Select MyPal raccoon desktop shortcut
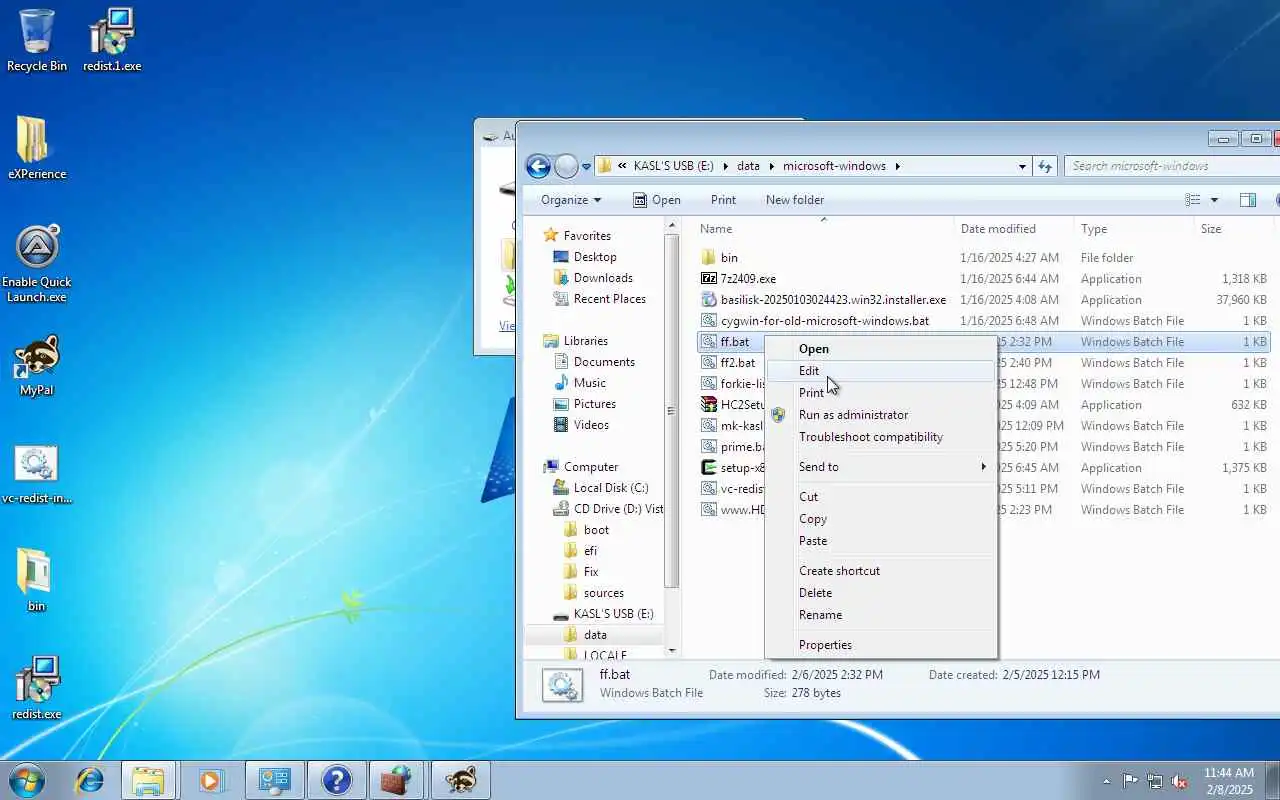Viewport: 1280px width, 800px height. pyautogui.click(x=37, y=365)
